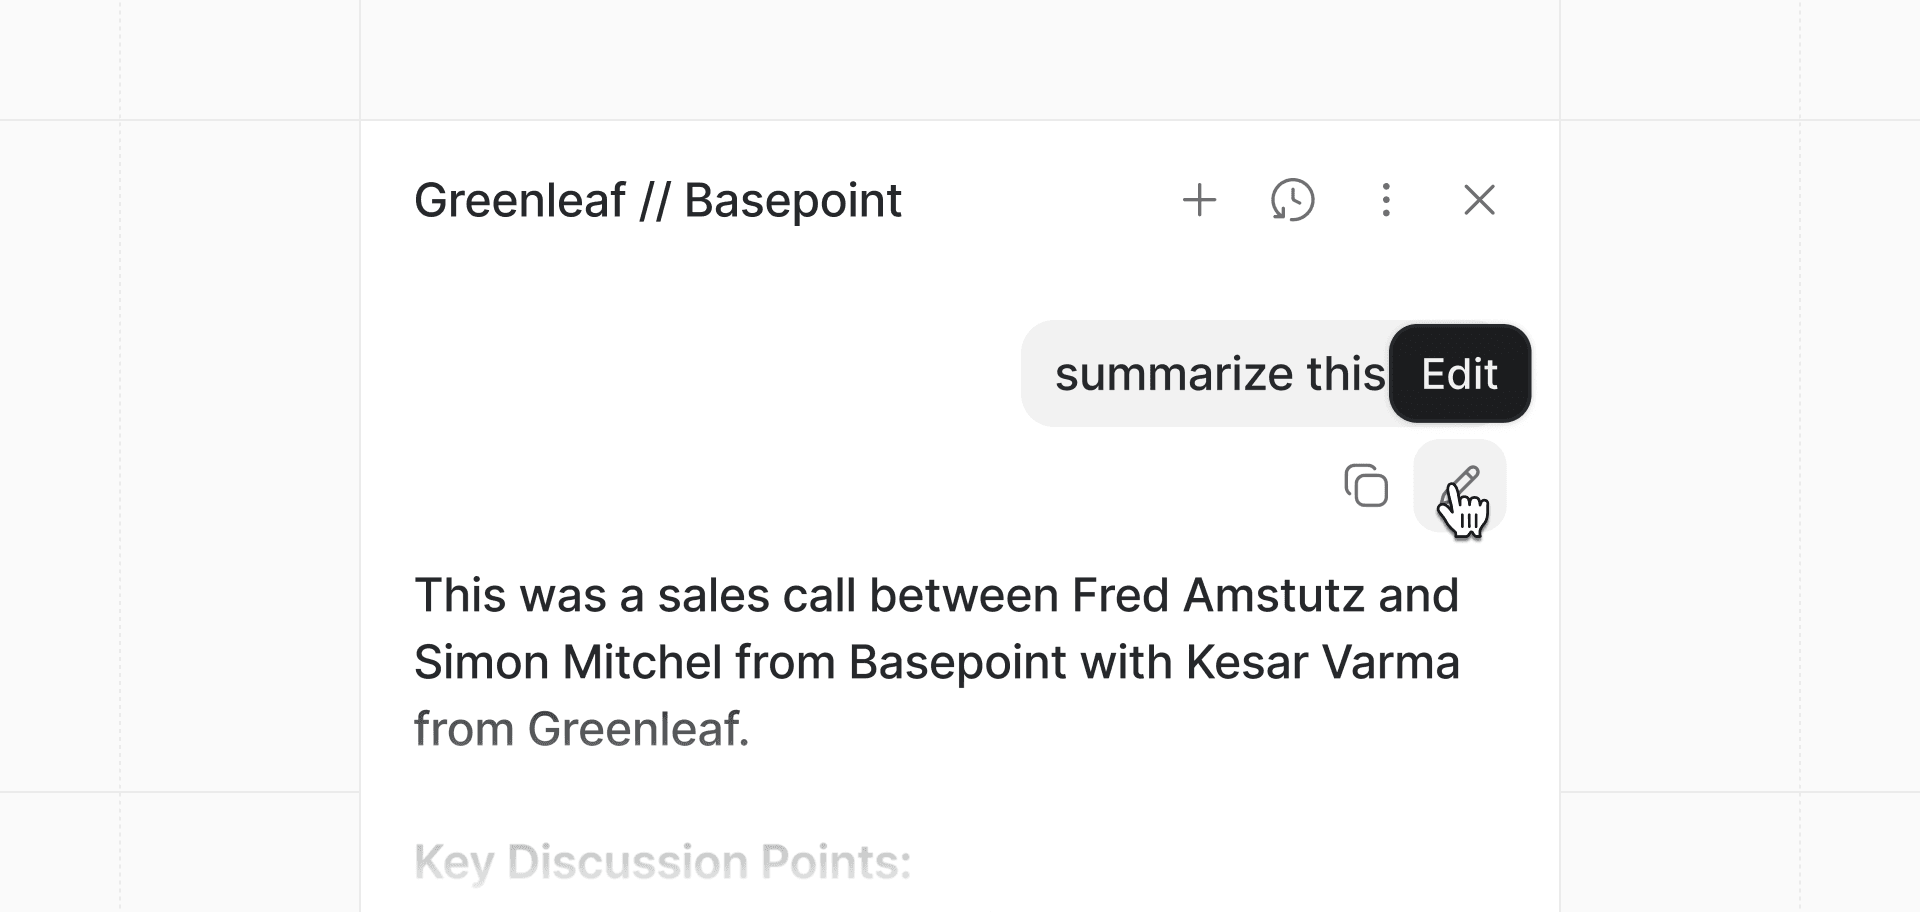Select the summarize this message bubble
Viewport: 1920px width, 912px height.
click(1200, 373)
